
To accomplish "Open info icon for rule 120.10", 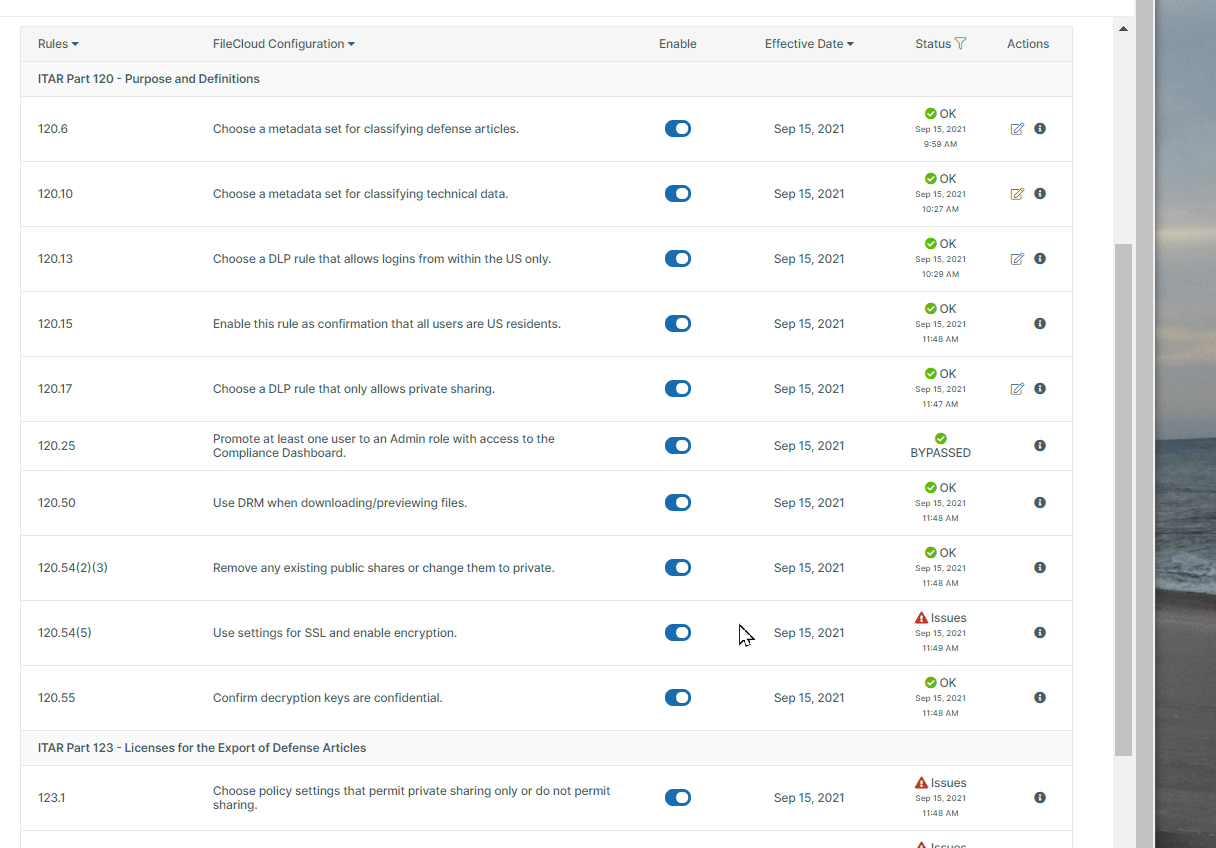I will (x=1040, y=194).
